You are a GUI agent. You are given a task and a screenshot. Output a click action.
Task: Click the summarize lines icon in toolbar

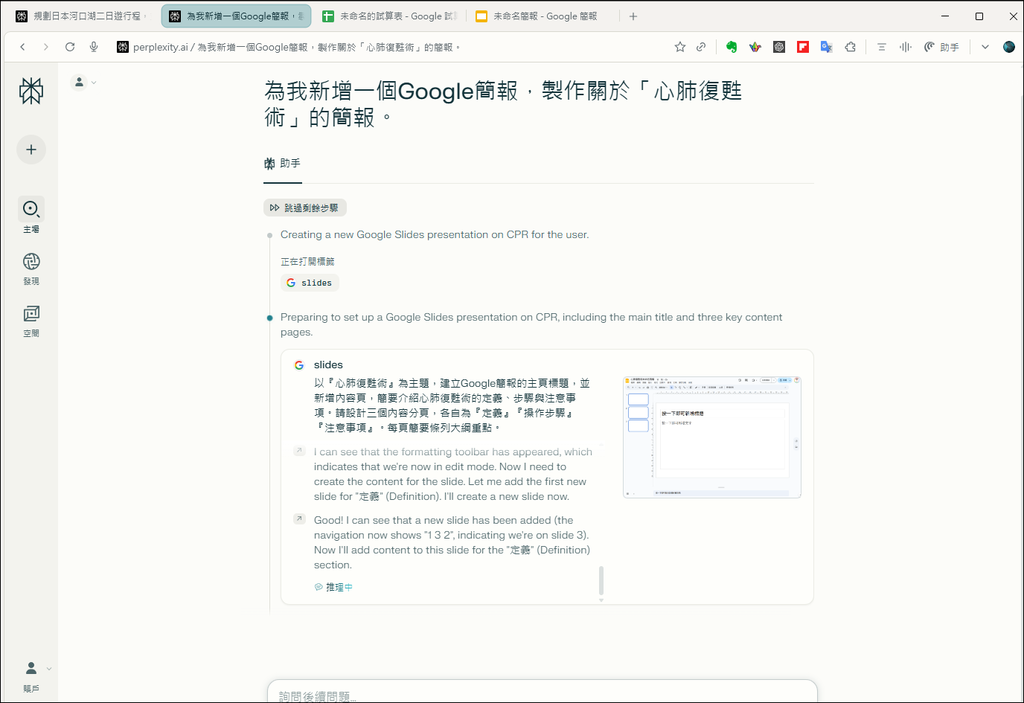click(882, 47)
